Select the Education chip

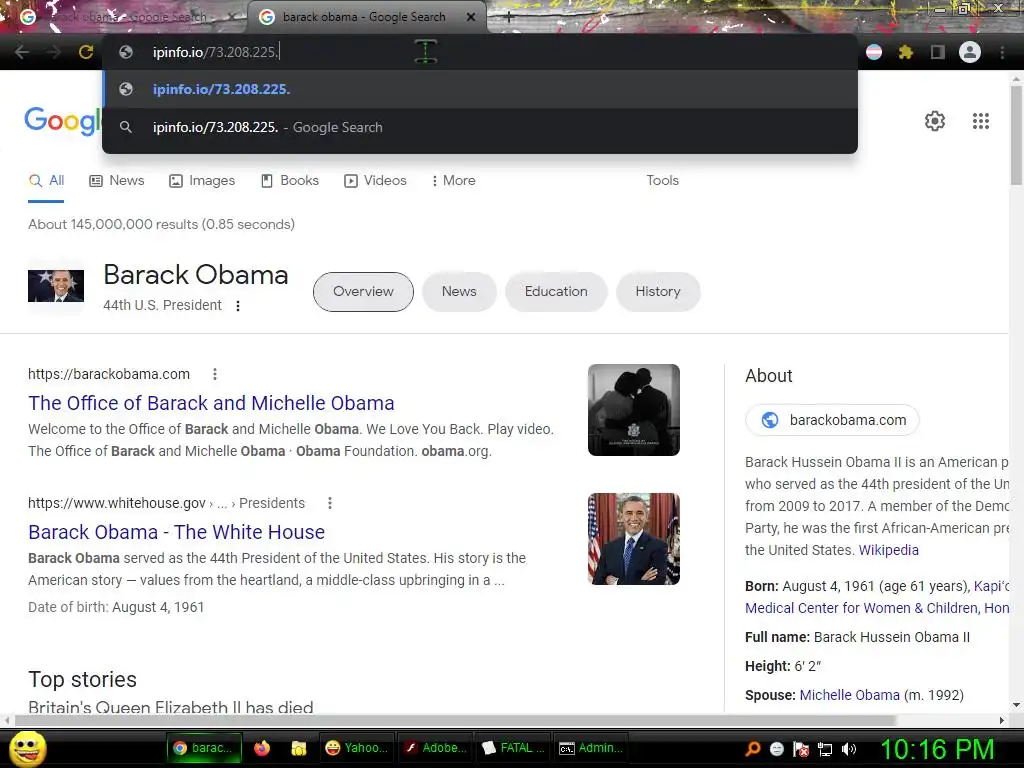coord(556,292)
